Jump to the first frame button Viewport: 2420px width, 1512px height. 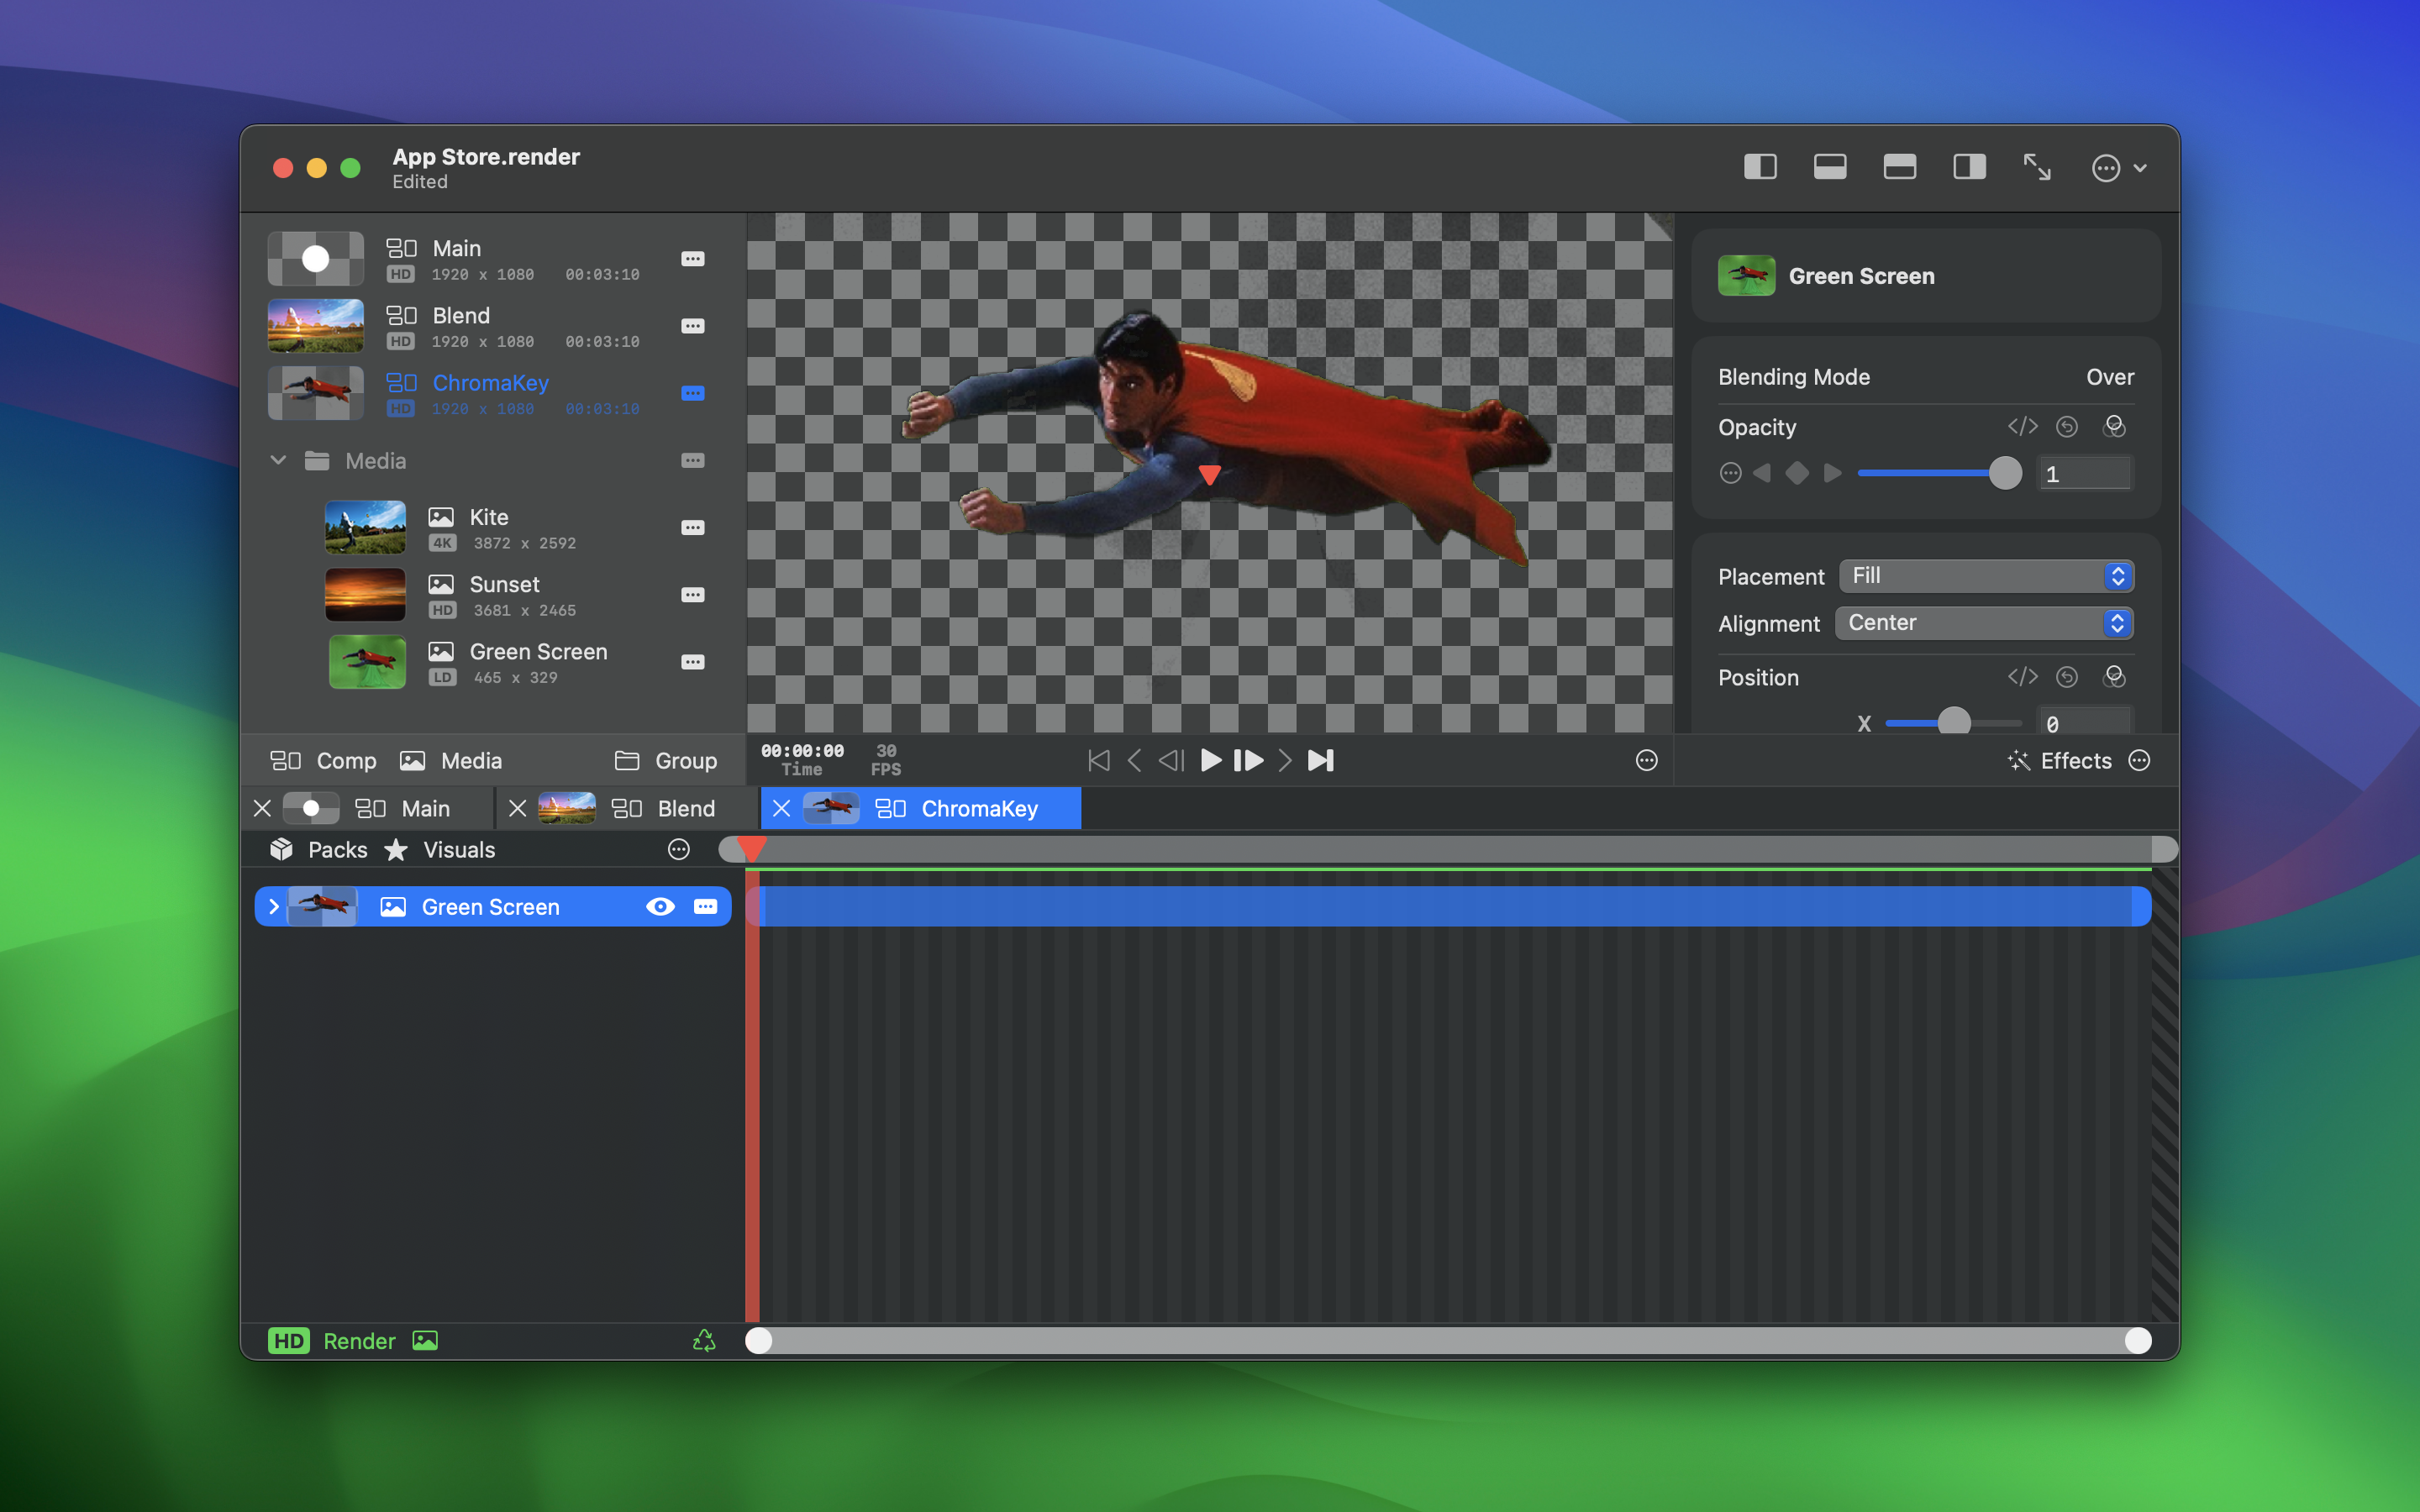pos(1098,760)
